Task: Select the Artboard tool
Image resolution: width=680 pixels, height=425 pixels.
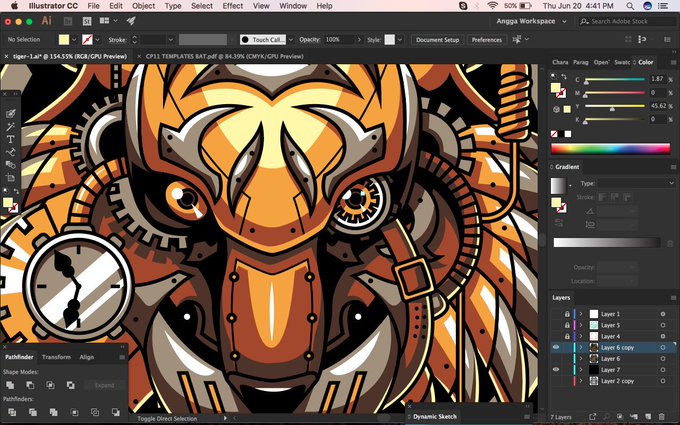Action: click(x=10, y=177)
